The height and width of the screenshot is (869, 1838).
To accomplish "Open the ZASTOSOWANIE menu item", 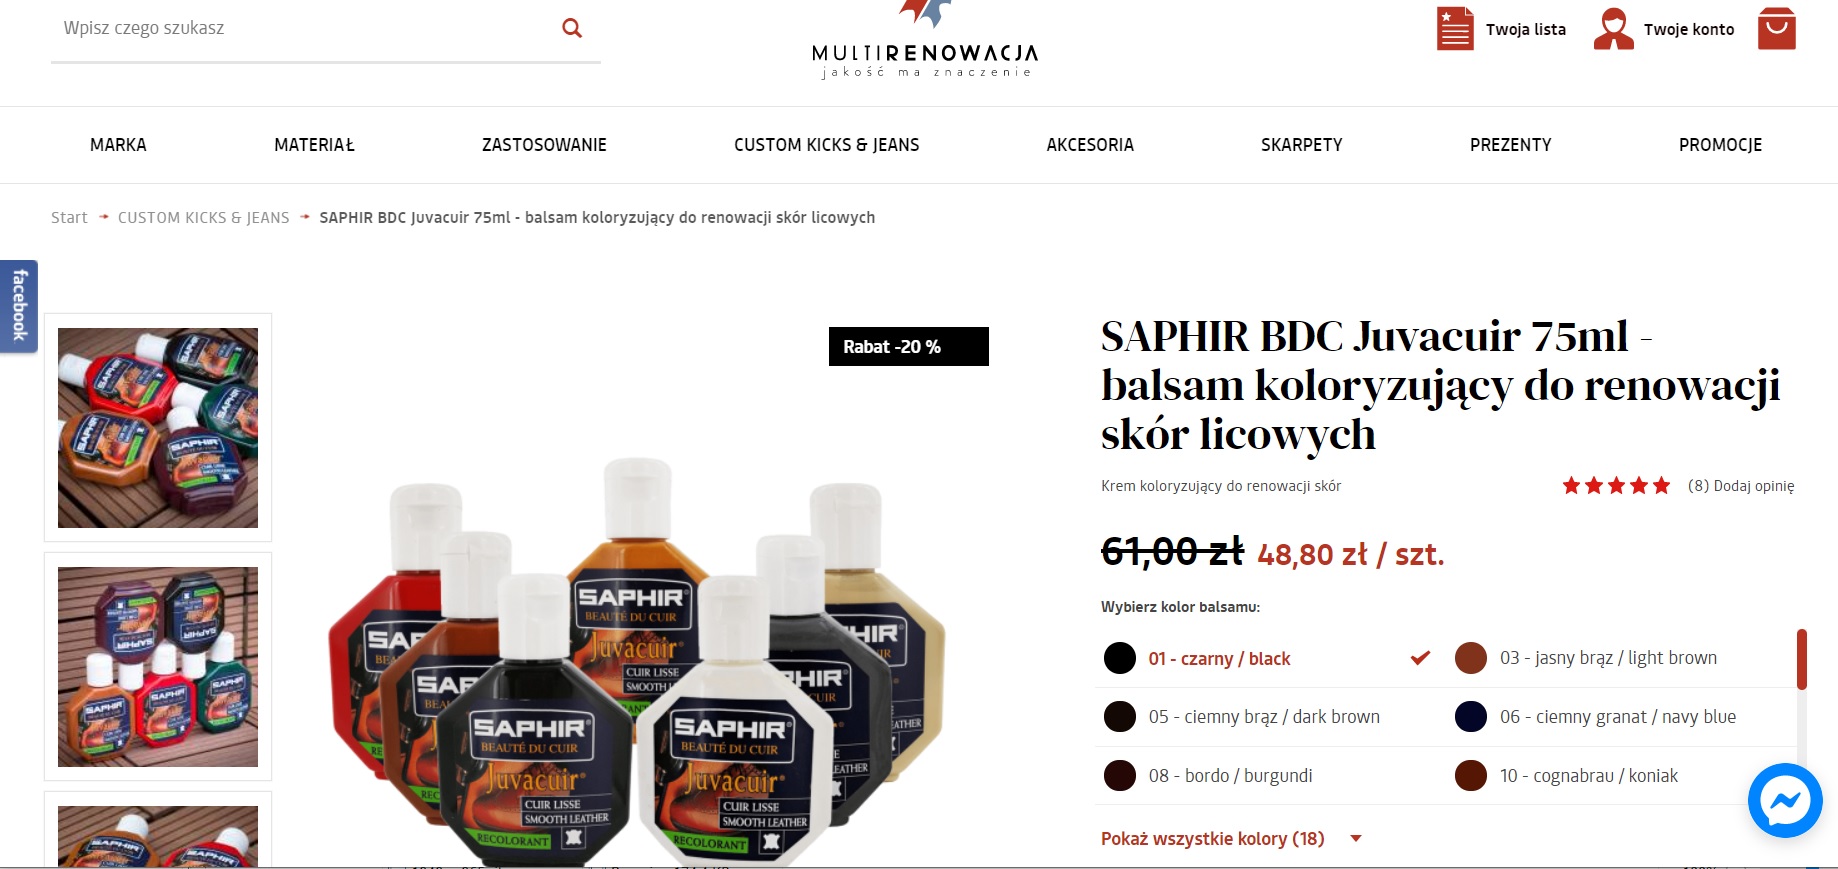I will (544, 145).
